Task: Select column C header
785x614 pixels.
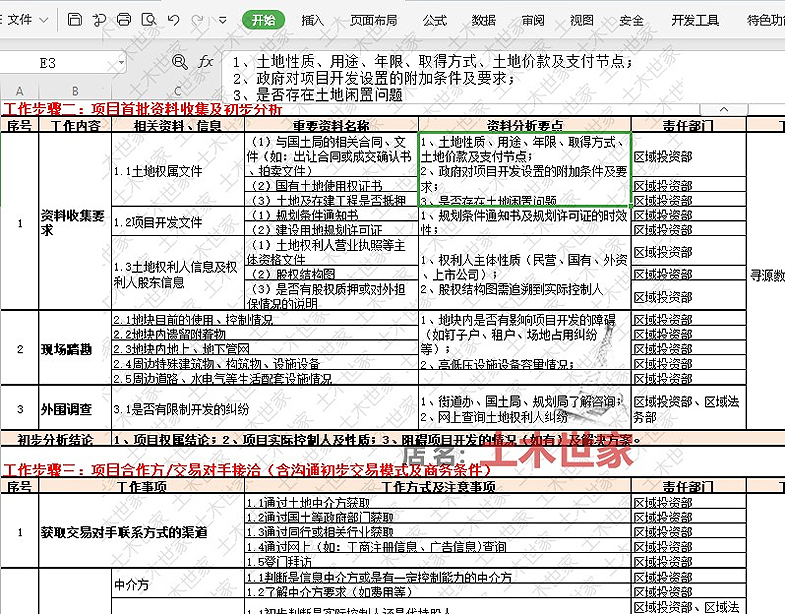Action: (x=178, y=91)
